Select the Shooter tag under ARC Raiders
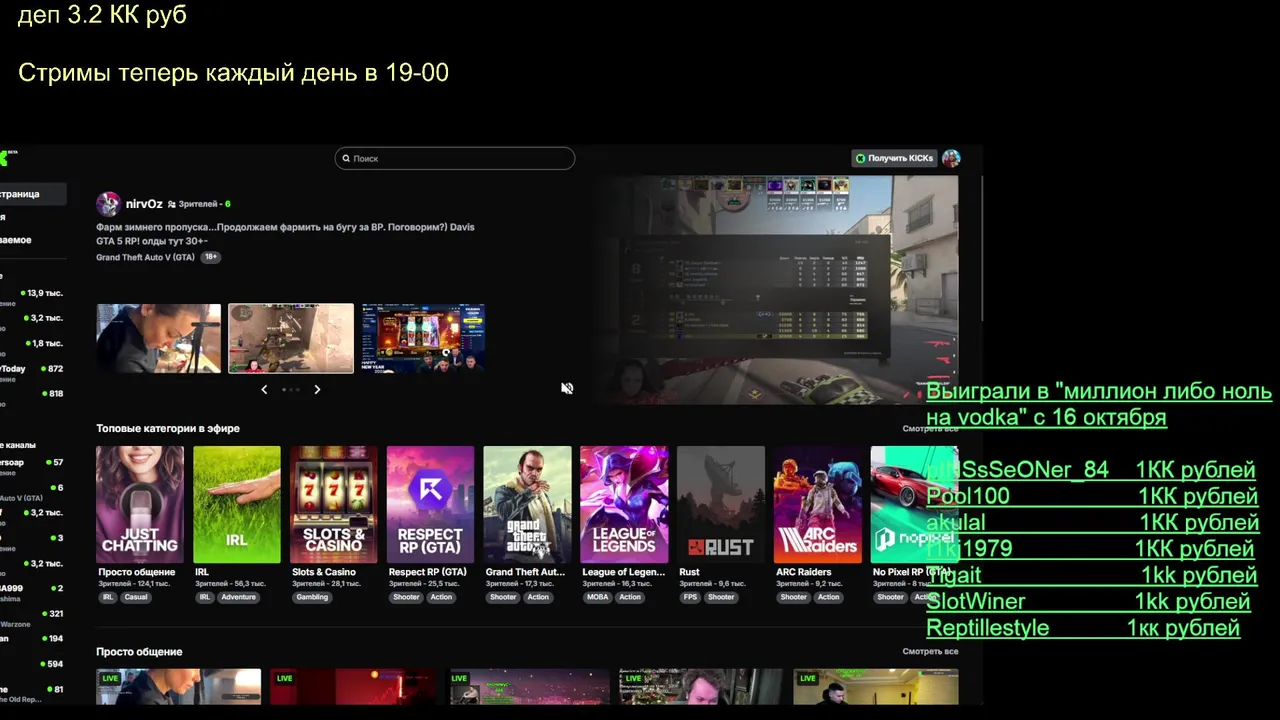This screenshot has width=1280, height=720. pyautogui.click(x=793, y=597)
